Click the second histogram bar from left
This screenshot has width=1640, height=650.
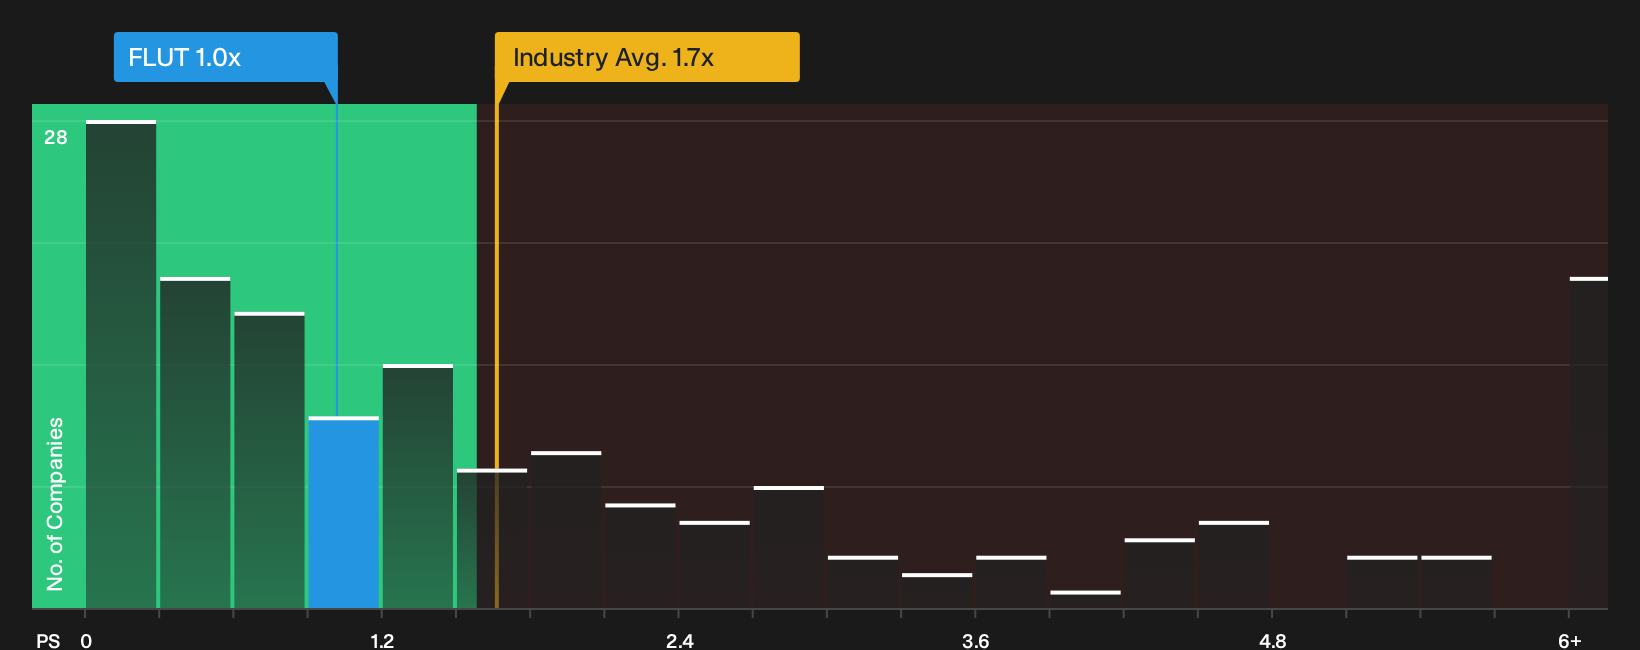195,442
